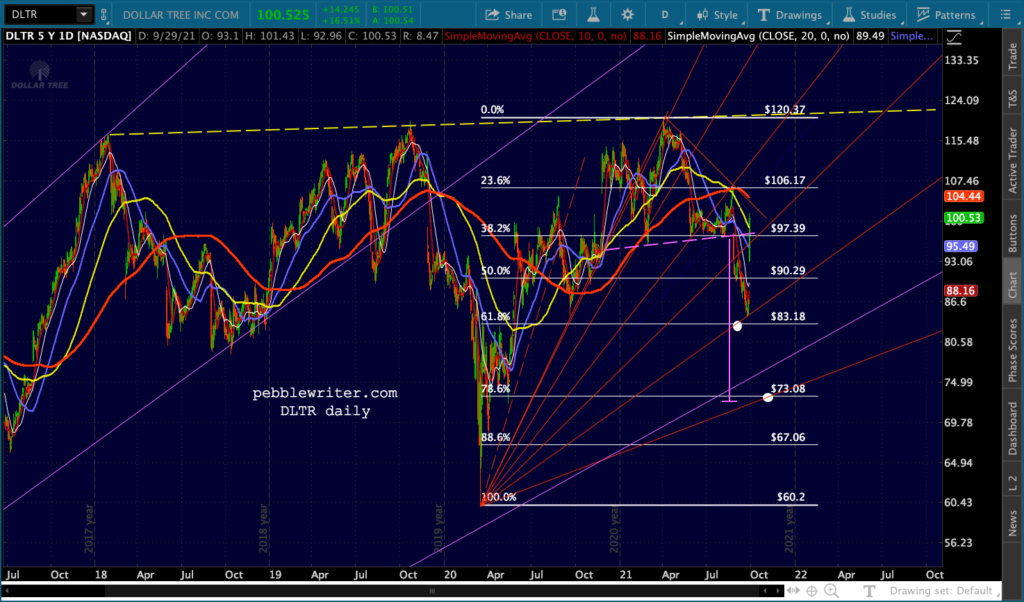The height and width of the screenshot is (602, 1024).
Task: Click the scroll right arrow
Action: pos(777,591)
